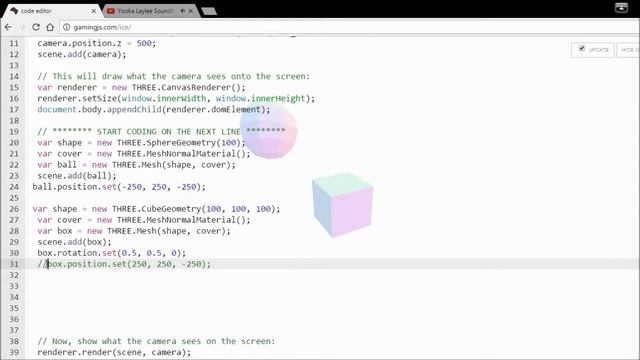Viewport: 640px width, 360px height.
Task: Click the code editor tab favicon
Action: tap(14, 11)
